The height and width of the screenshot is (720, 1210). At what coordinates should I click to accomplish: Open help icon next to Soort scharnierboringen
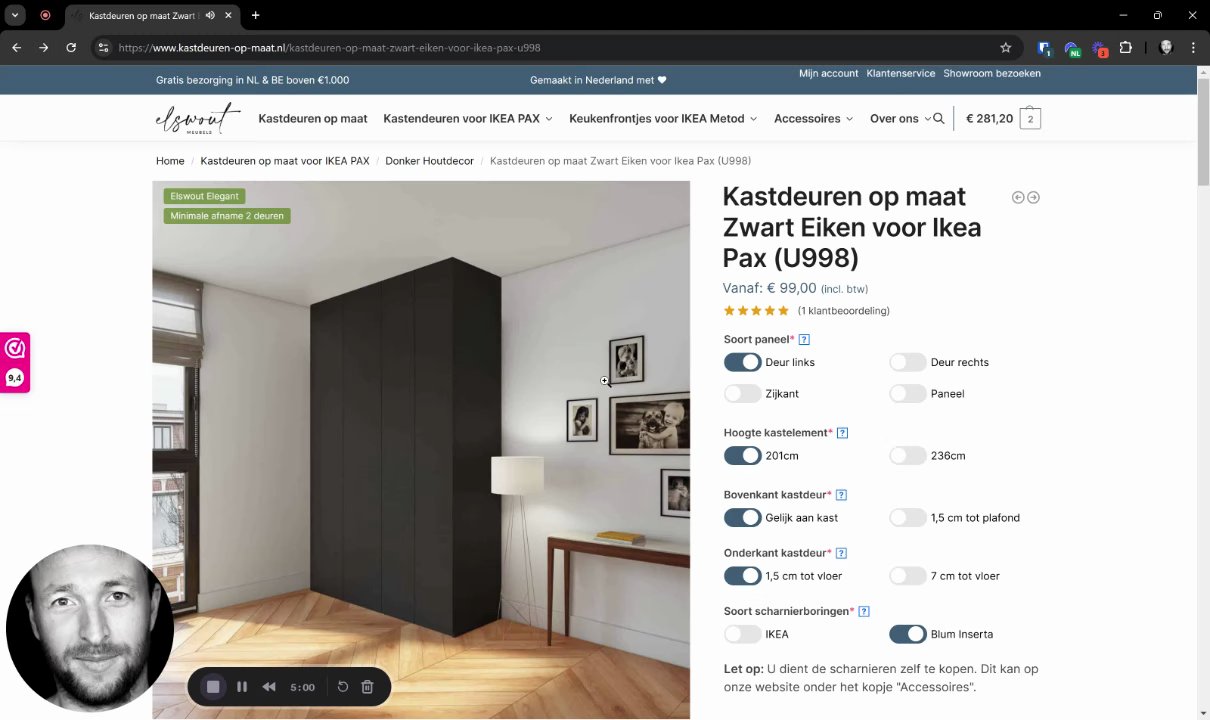tap(864, 612)
